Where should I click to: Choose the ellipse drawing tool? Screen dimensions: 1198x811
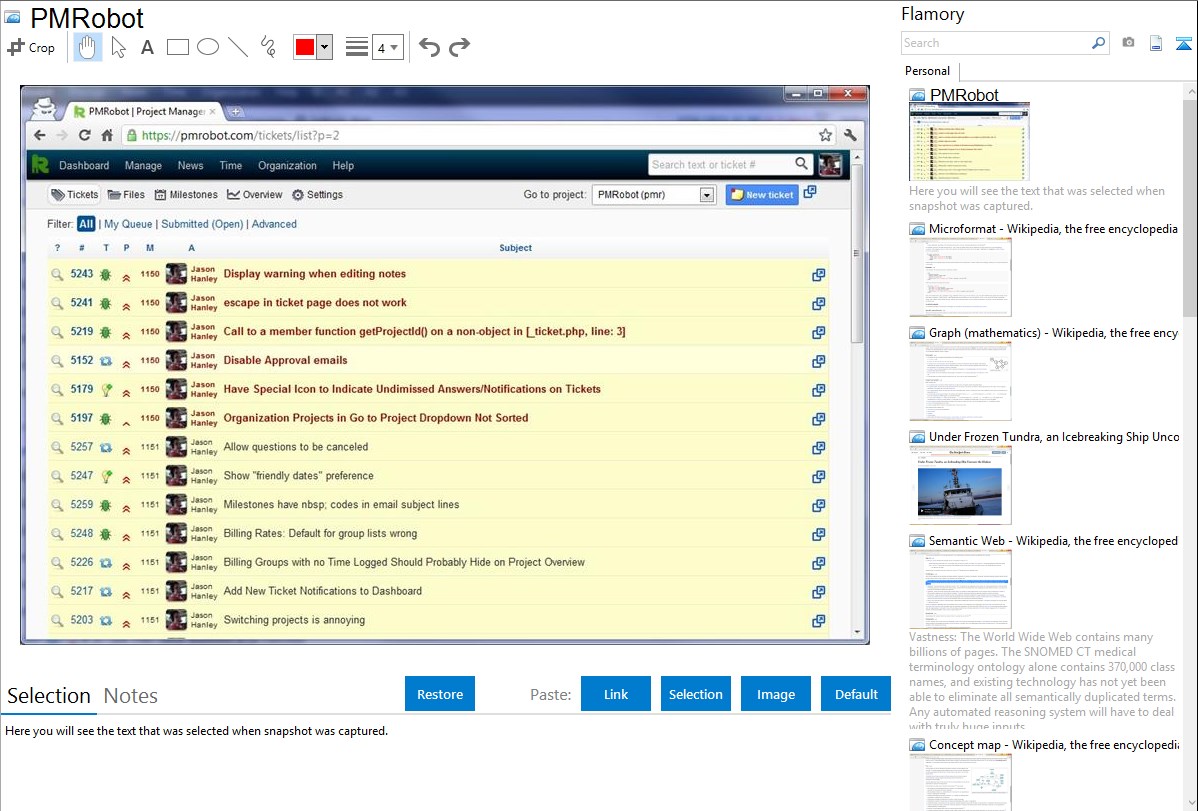point(208,47)
